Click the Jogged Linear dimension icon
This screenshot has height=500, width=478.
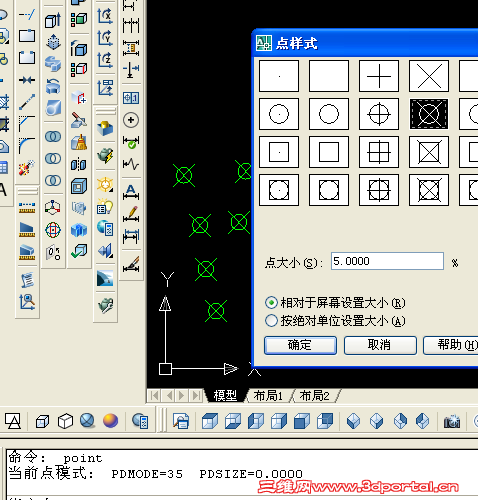[x=131, y=164]
